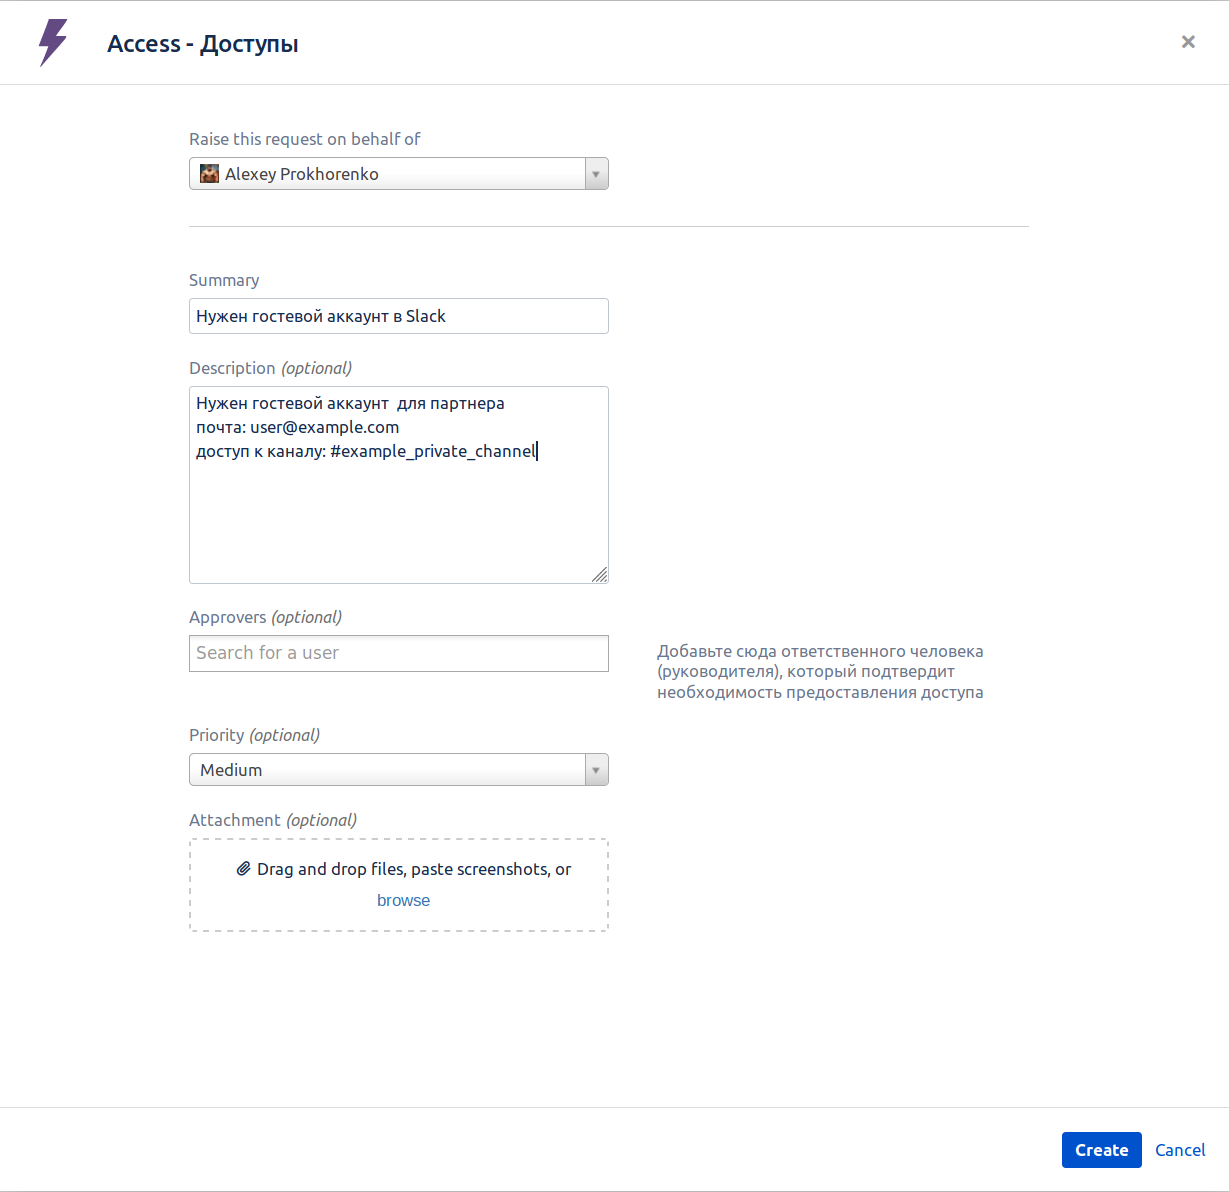The image size is (1229, 1192).
Task: Click the 'Raise this request on behalf of' label
Action: click(304, 139)
